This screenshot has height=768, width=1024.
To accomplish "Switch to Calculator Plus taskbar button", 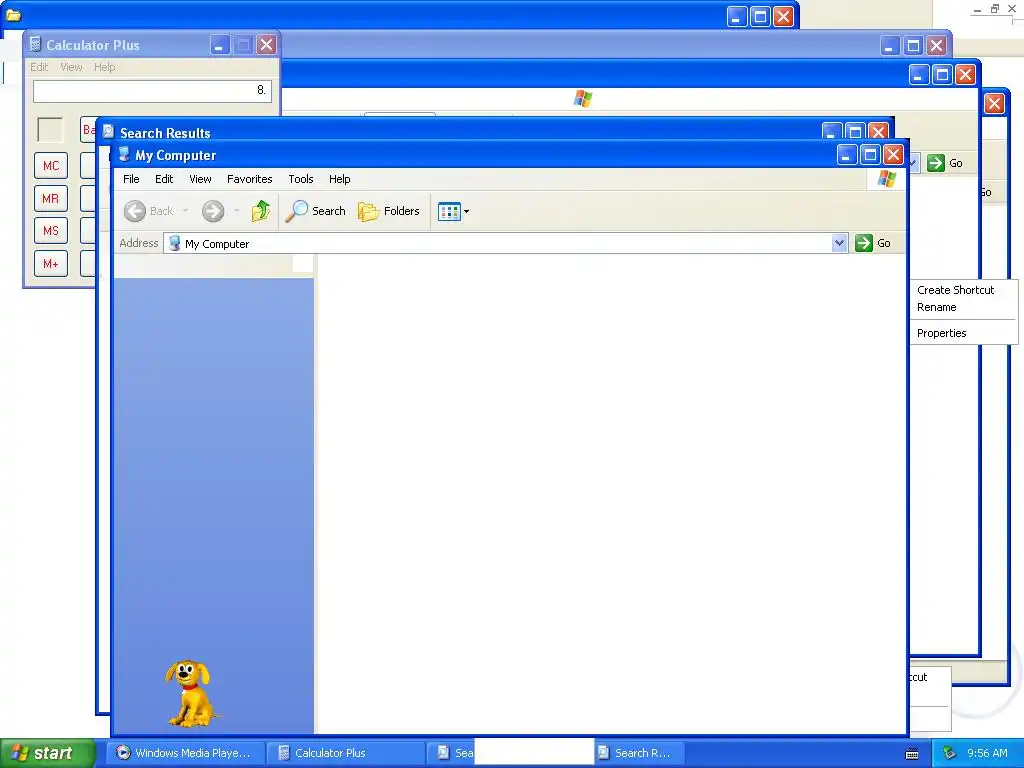I will pyautogui.click(x=345, y=753).
